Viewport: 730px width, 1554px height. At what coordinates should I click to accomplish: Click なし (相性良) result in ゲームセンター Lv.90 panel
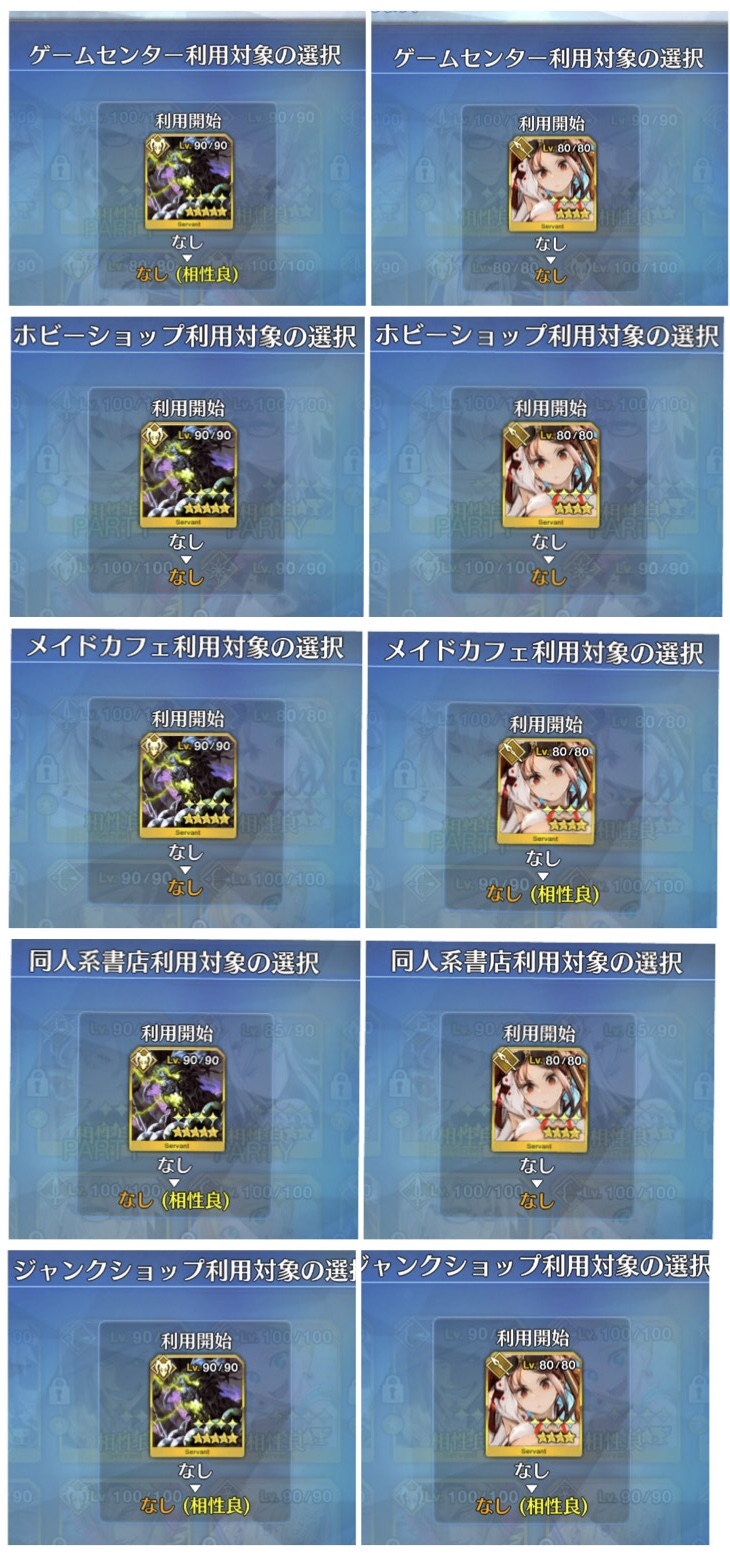[x=187, y=274]
